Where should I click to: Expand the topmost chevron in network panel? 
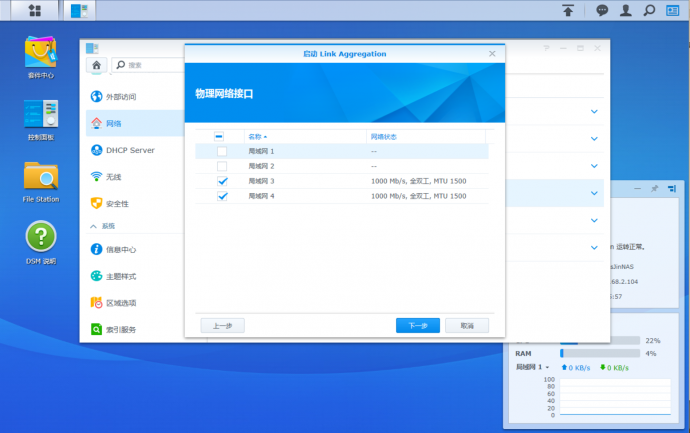594,112
